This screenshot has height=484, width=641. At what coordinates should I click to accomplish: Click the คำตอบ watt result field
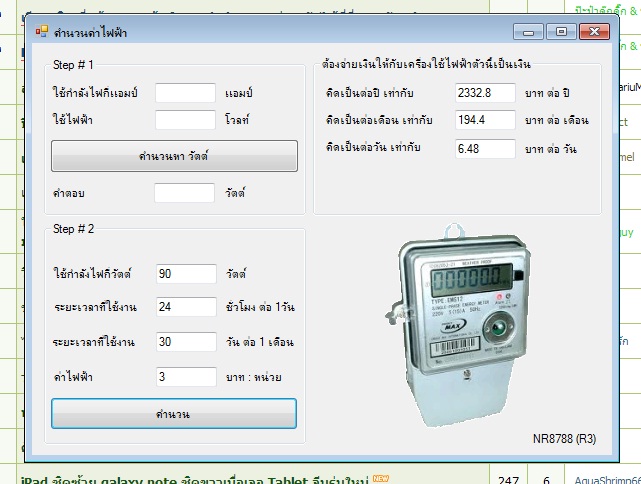[x=184, y=193]
